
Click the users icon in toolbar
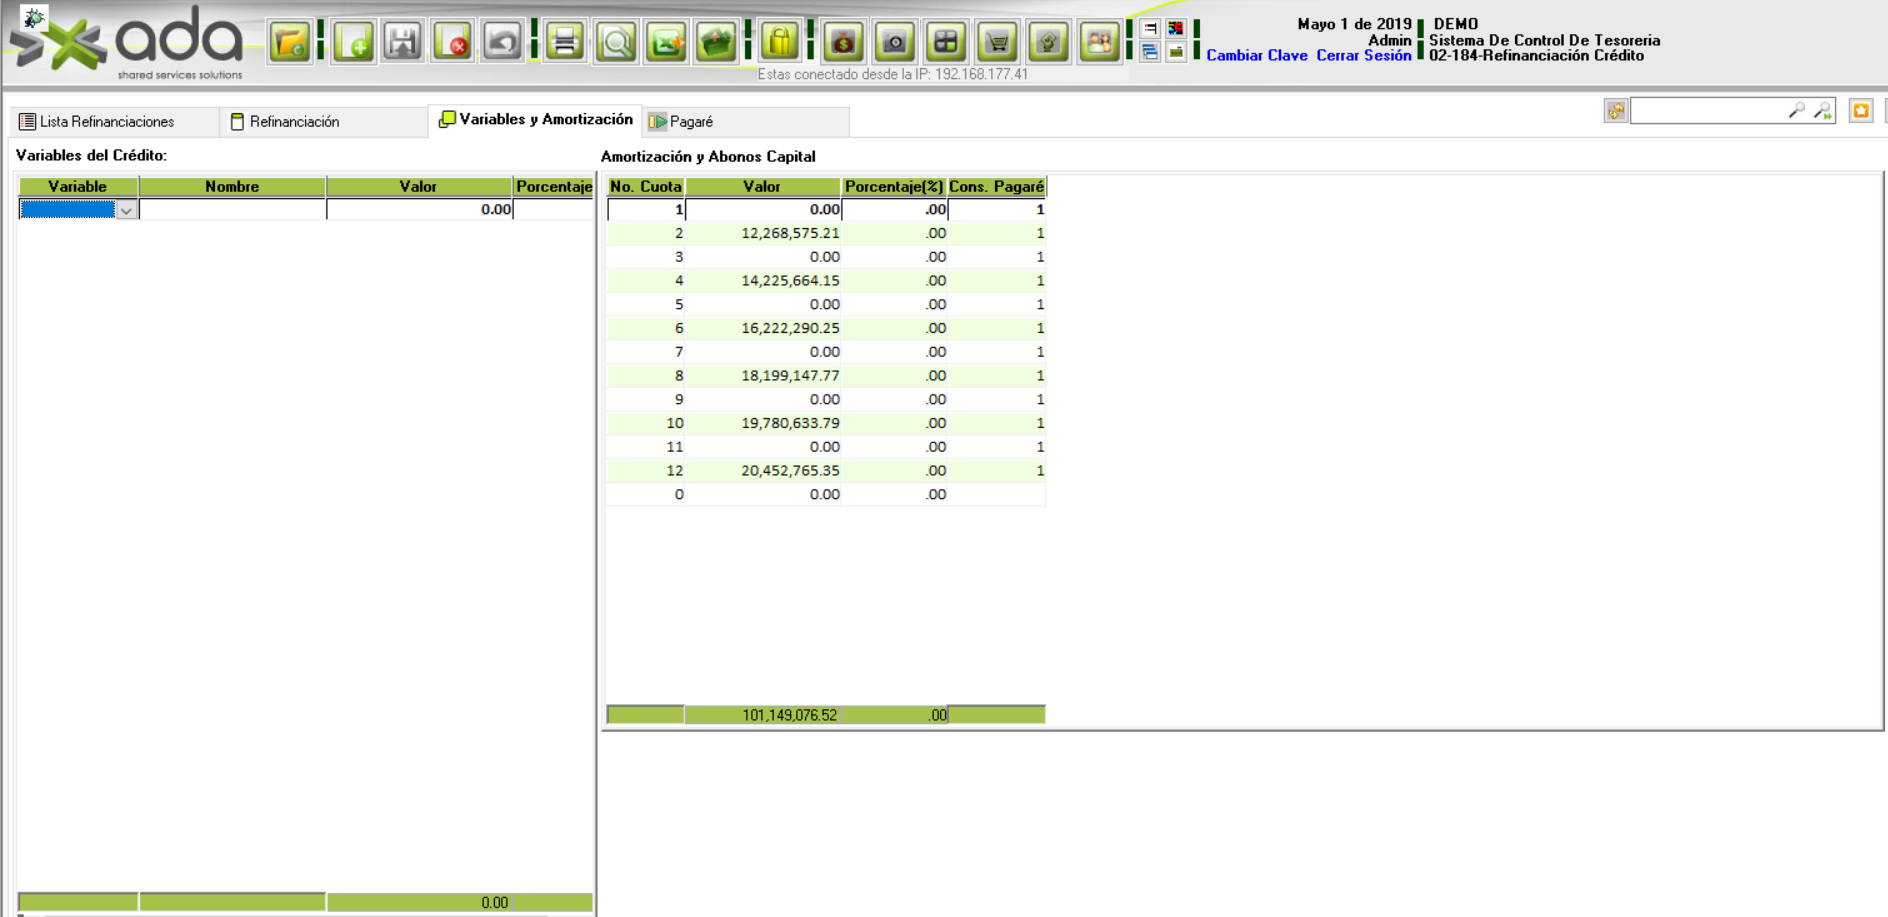tap(1099, 43)
